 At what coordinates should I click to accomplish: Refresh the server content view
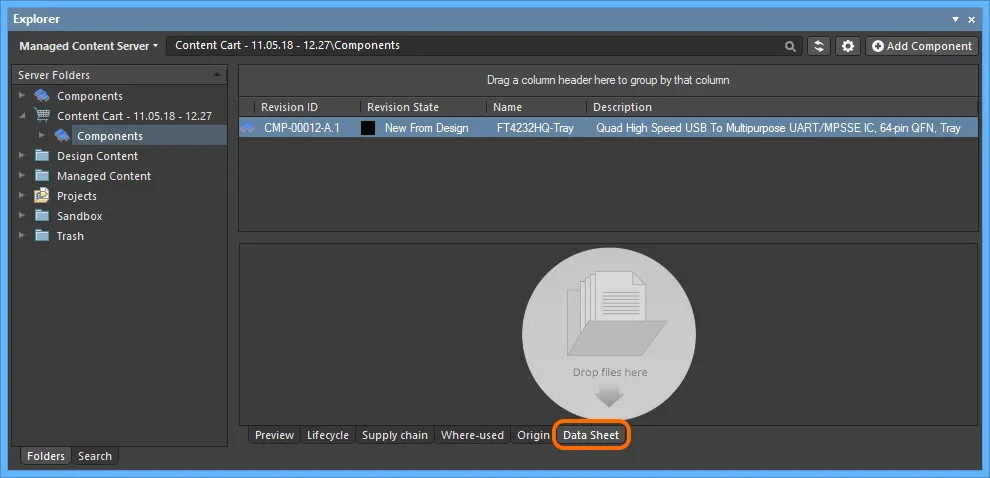click(819, 46)
